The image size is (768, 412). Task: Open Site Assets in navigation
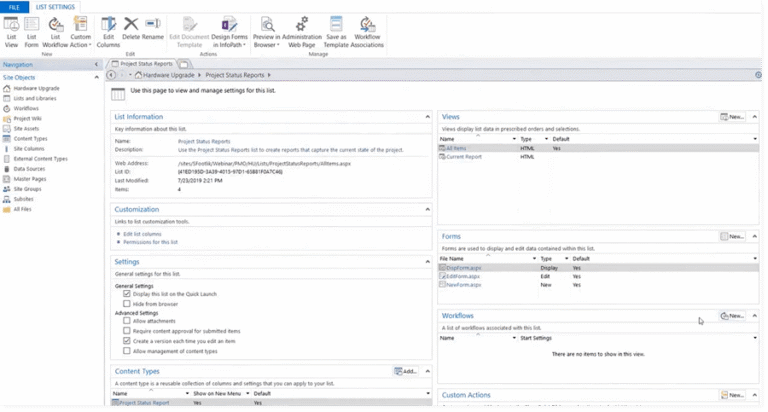(26, 128)
